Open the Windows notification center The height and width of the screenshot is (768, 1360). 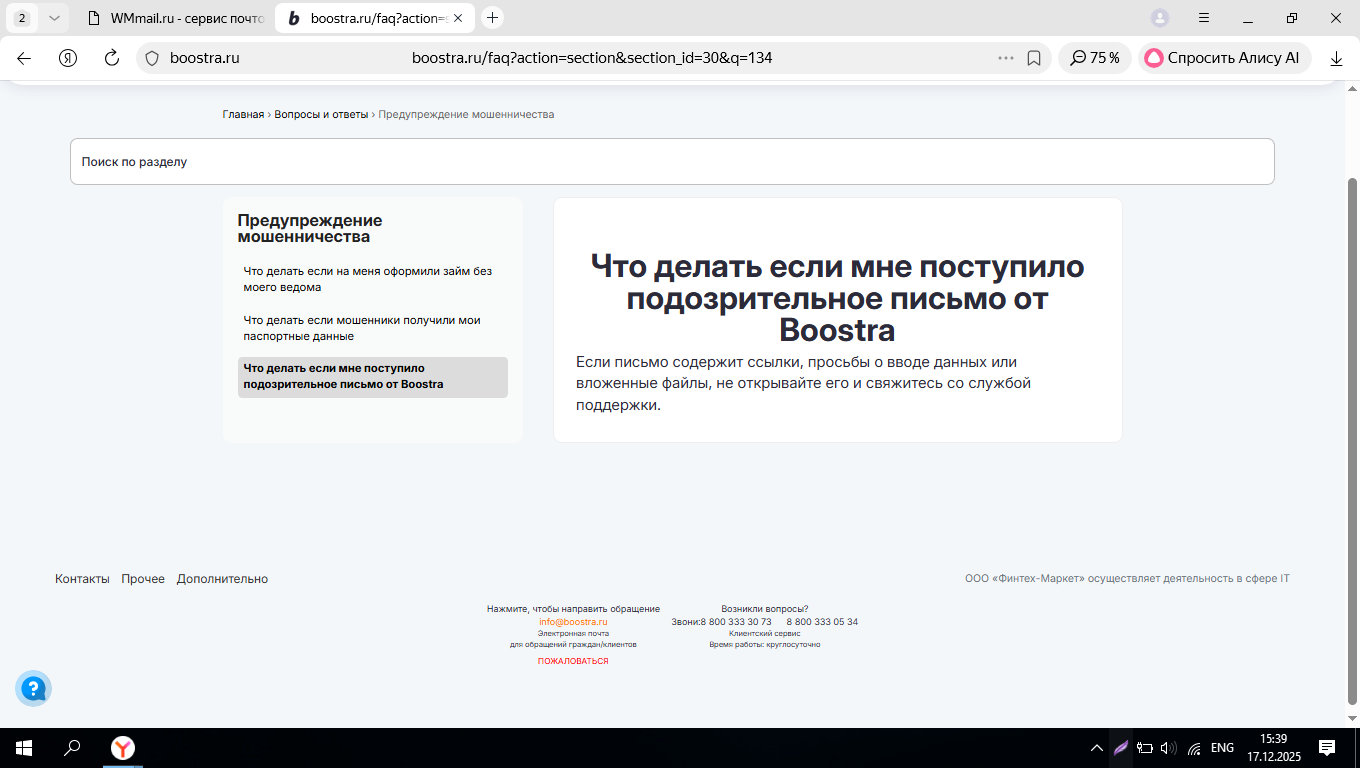pos(1327,747)
